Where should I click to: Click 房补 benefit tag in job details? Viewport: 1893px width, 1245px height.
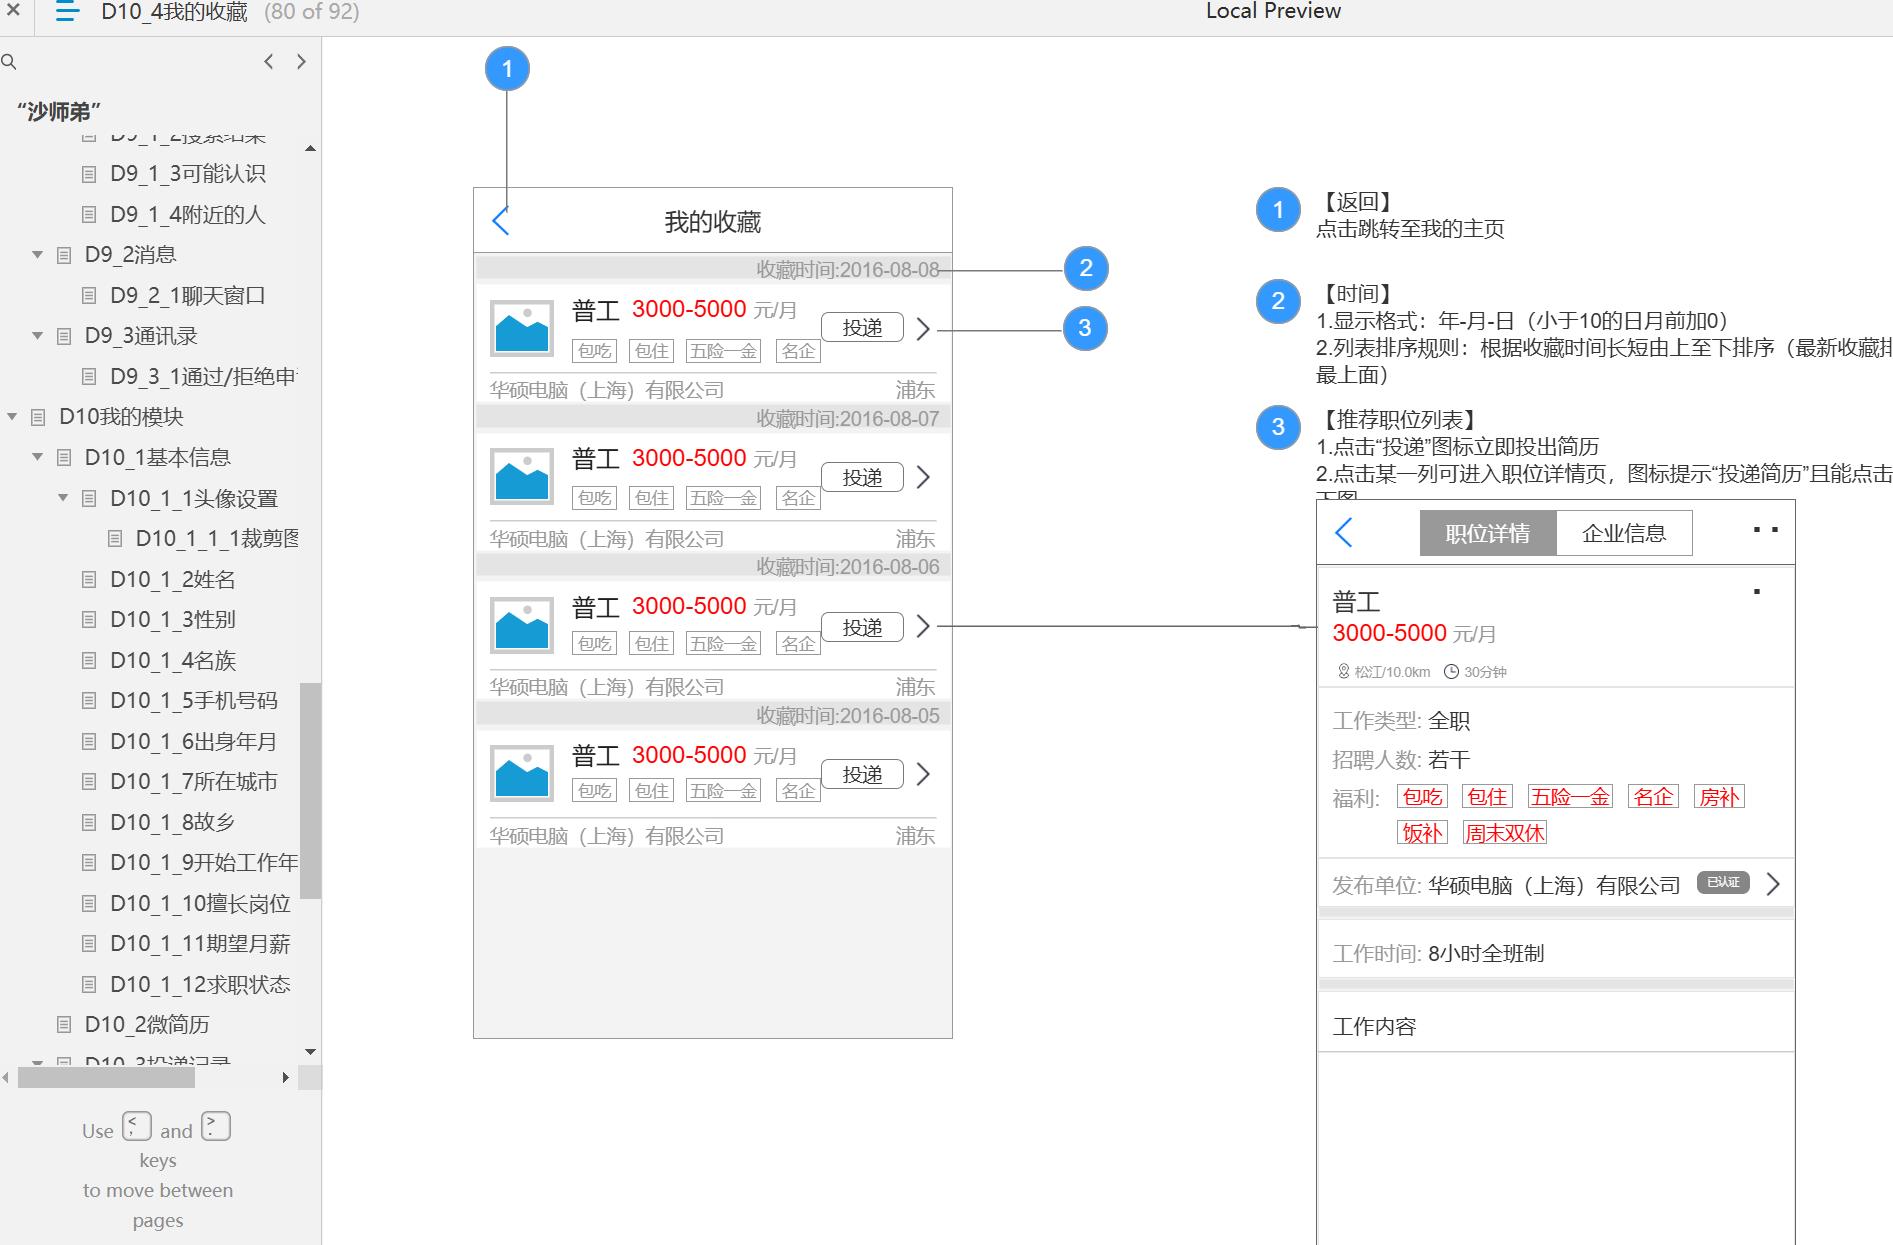(x=1720, y=797)
